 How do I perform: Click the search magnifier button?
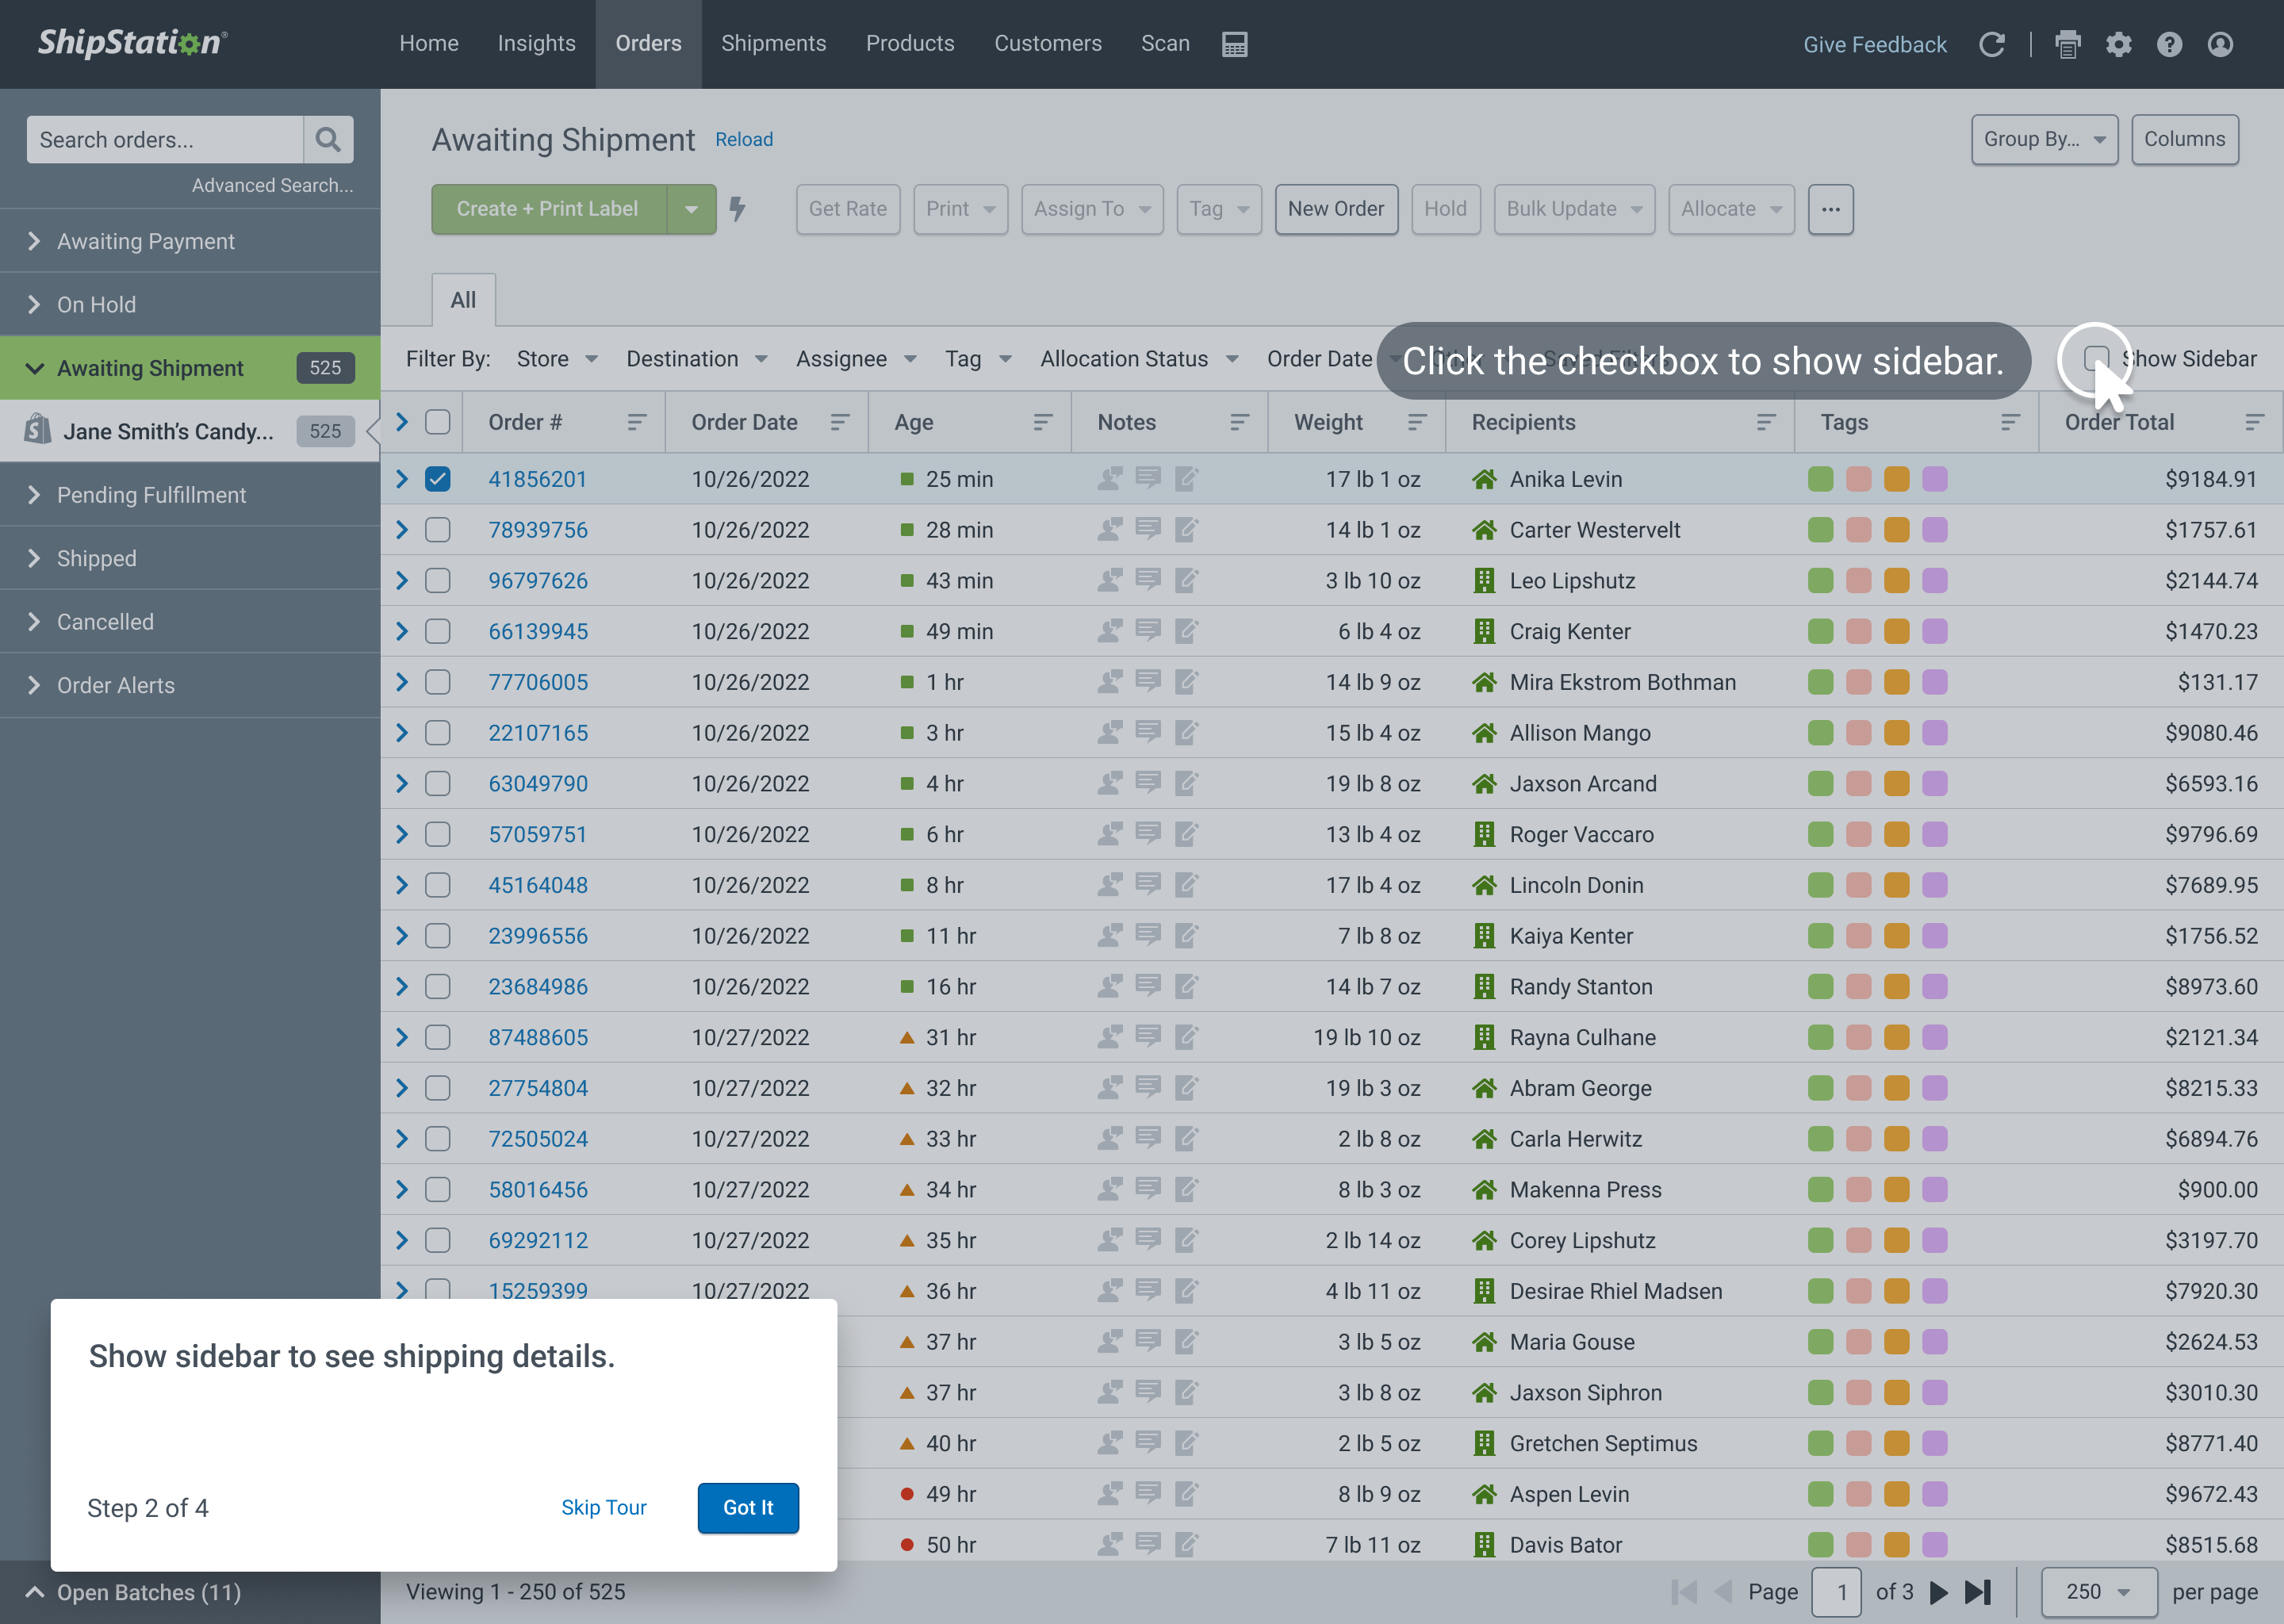328,140
